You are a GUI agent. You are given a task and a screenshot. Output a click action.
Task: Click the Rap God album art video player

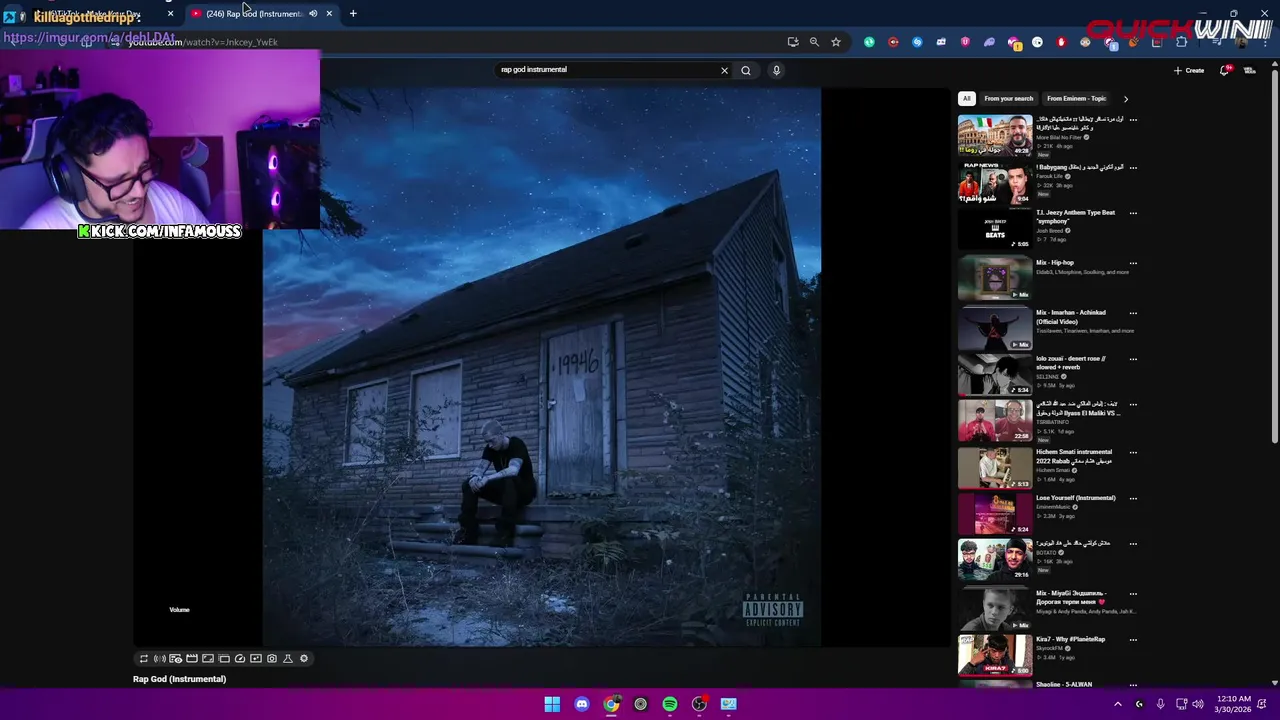click(542, 367)
